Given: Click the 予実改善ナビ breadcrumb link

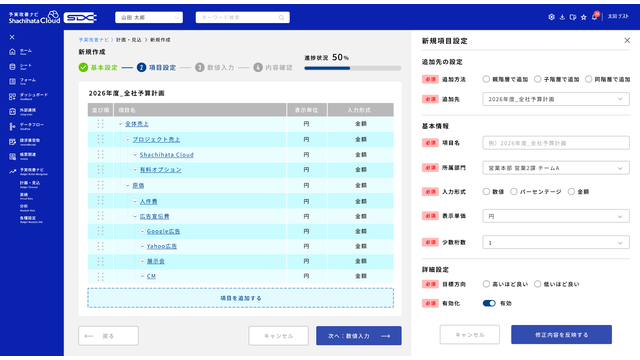Looking at the screenshot, I should [x=93, y=40].
